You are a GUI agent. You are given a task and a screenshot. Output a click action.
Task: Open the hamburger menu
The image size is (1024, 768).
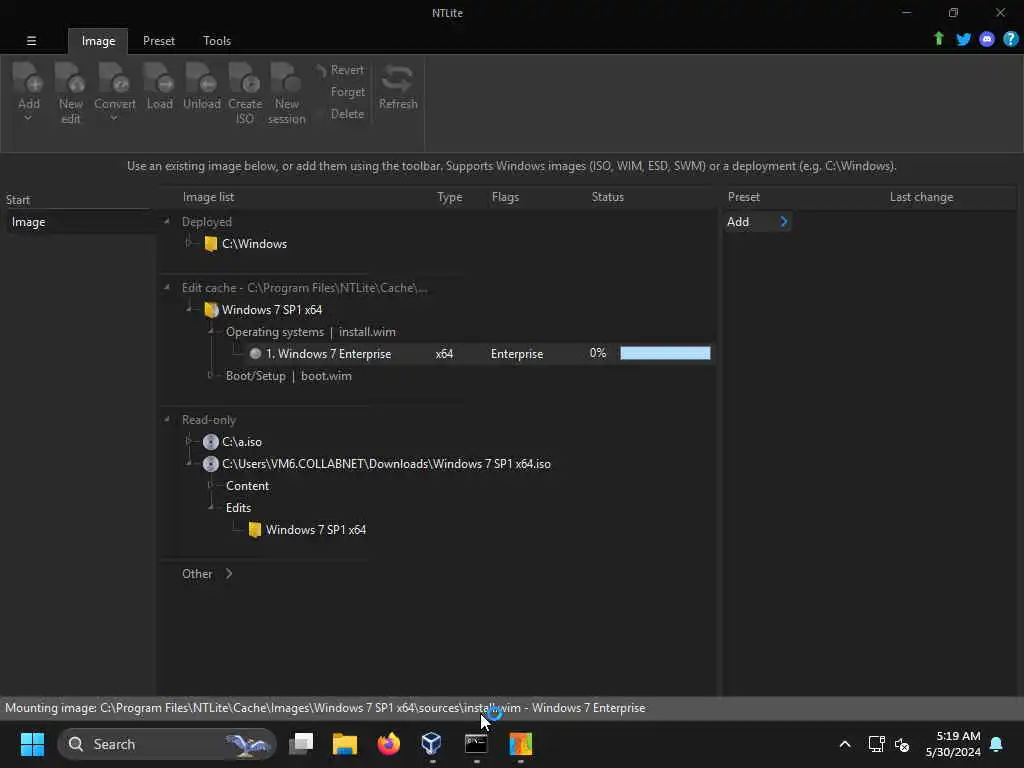click(31, 40)
